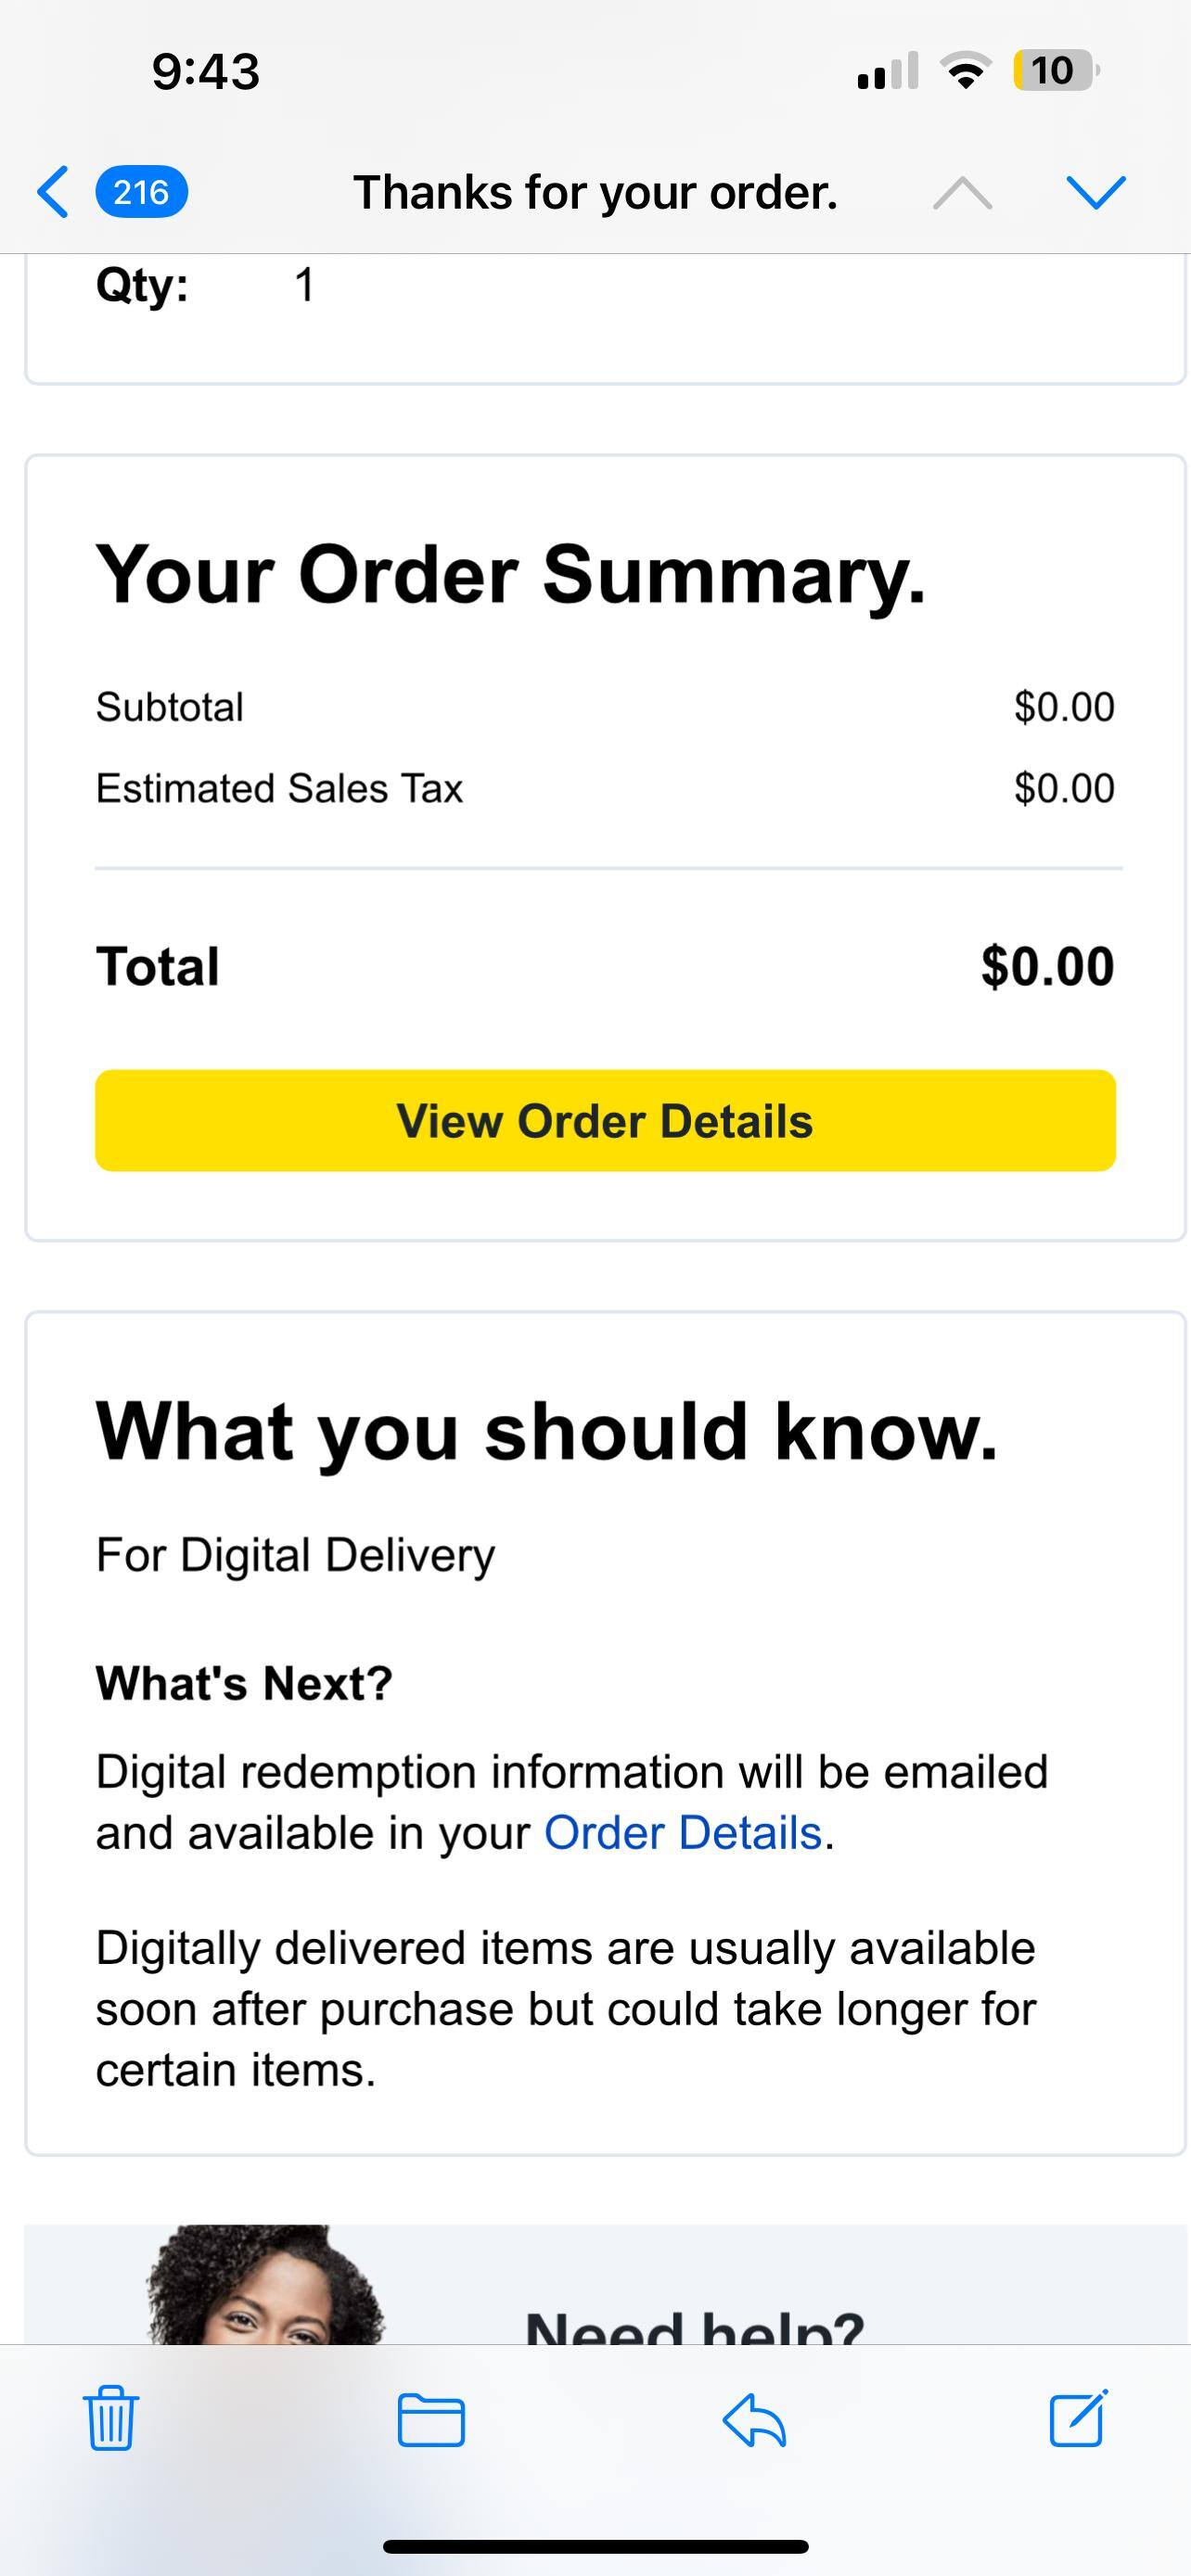Tap the battery indicator in the status bar
Image resolution: width=1191 pixels, height=2576 pixels.
pos(1055,71)
